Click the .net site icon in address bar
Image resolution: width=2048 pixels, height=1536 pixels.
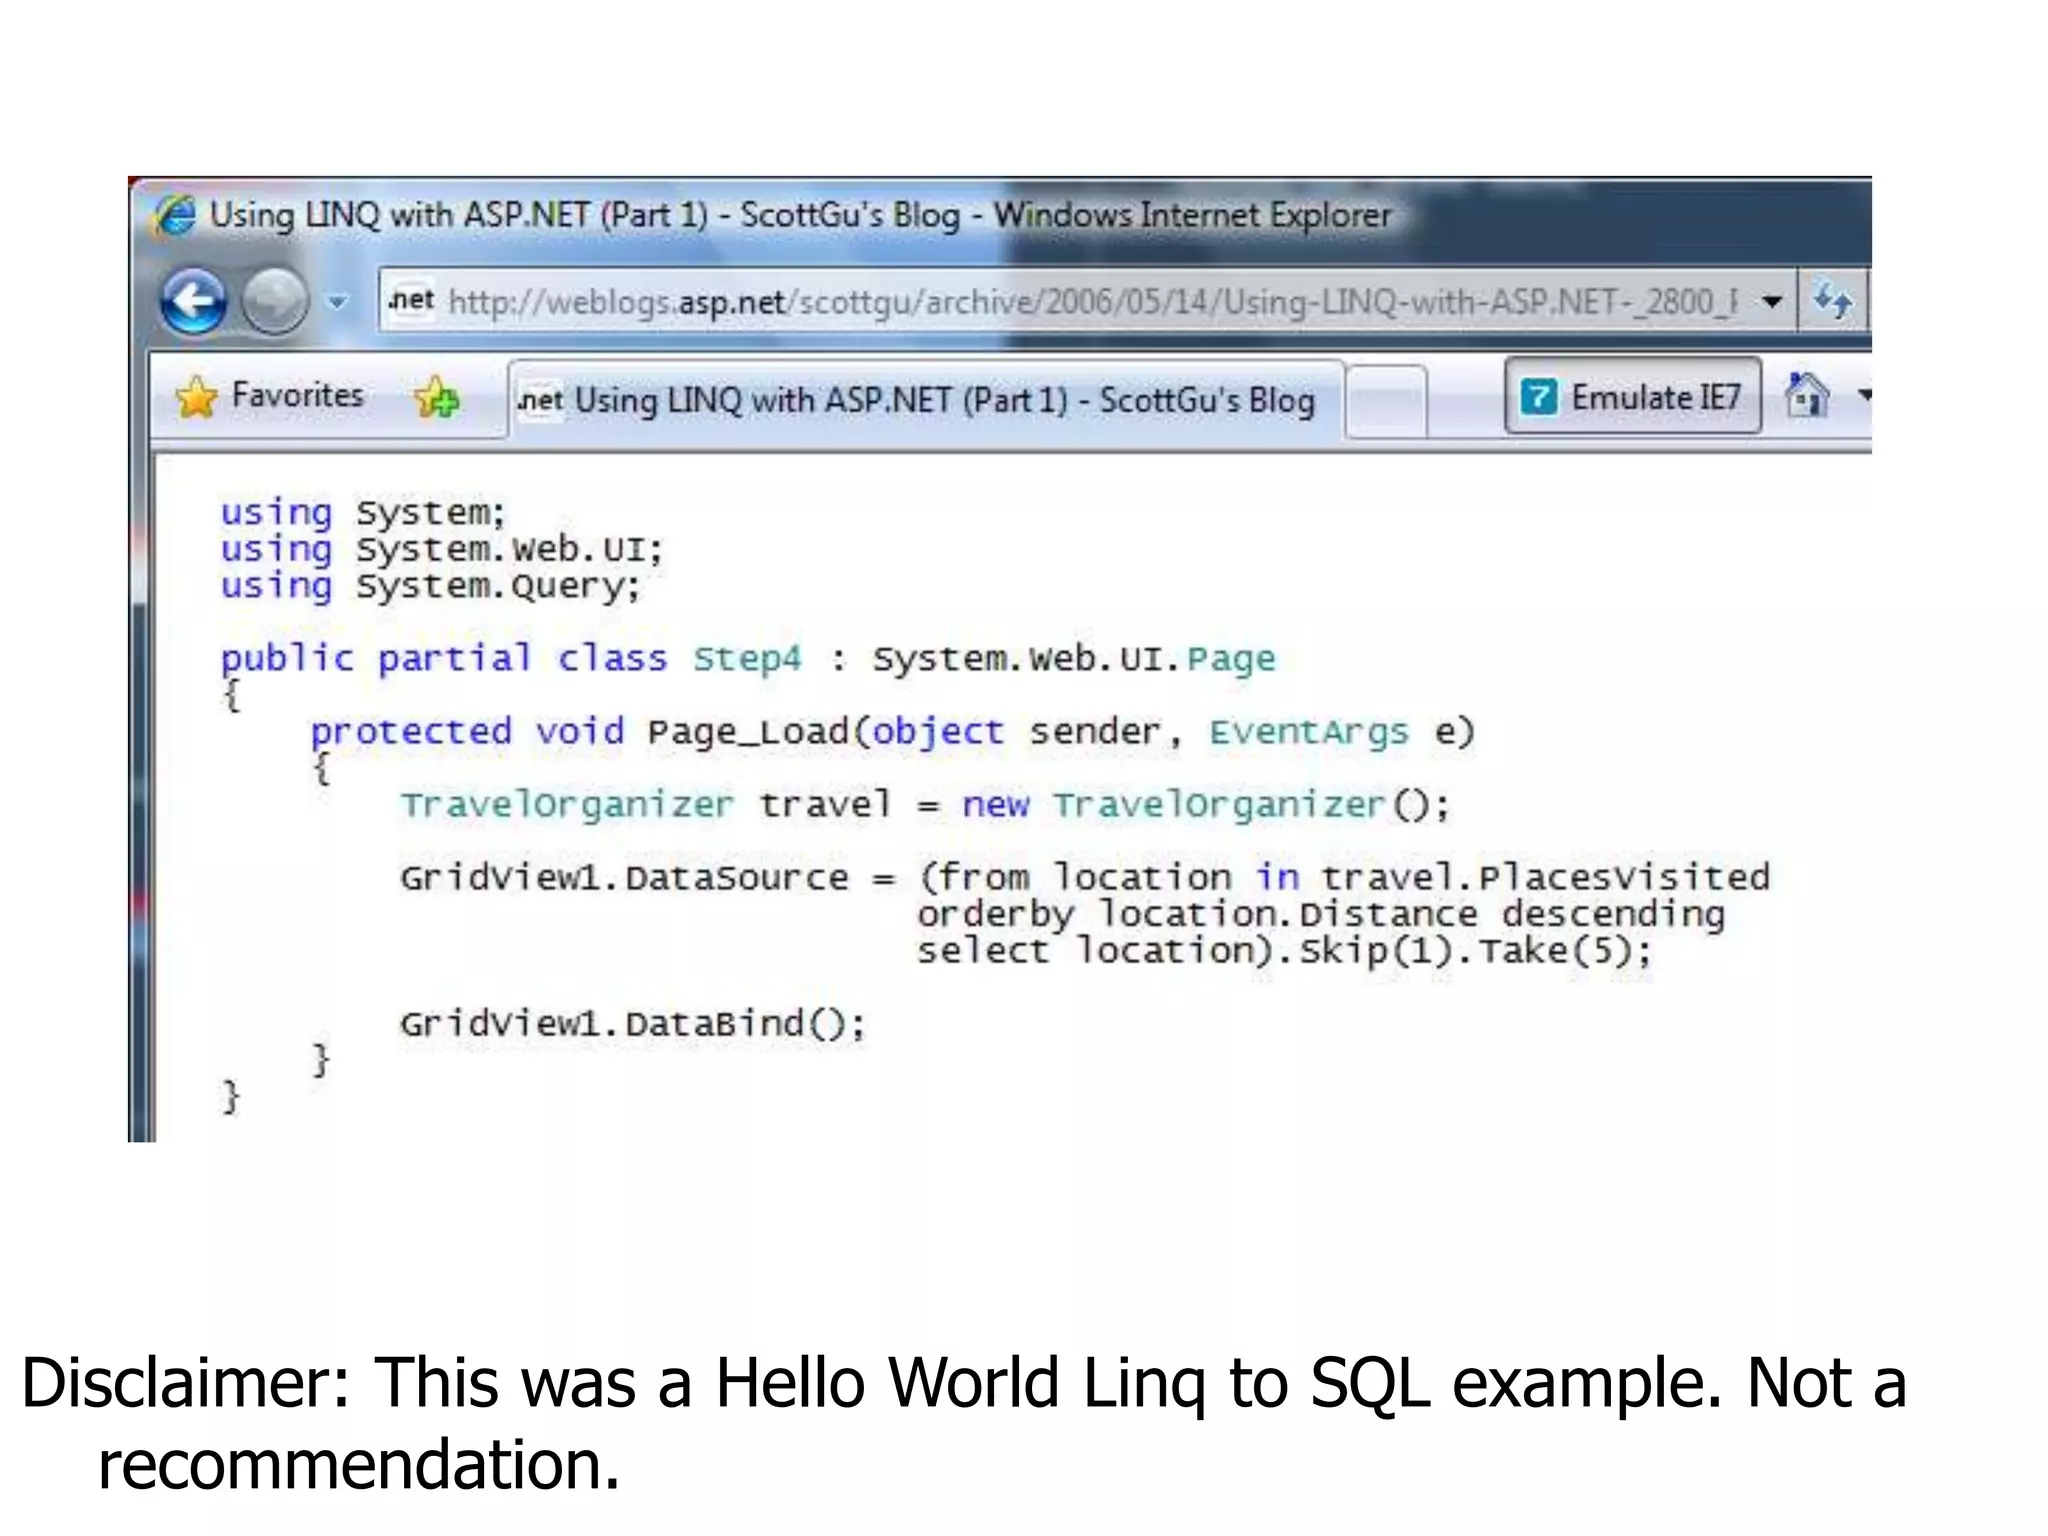click(412, 299)
